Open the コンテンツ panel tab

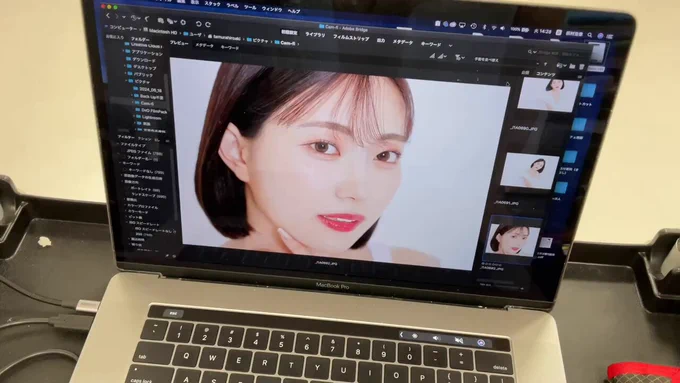pyautogui.click(x=546, y=75)
